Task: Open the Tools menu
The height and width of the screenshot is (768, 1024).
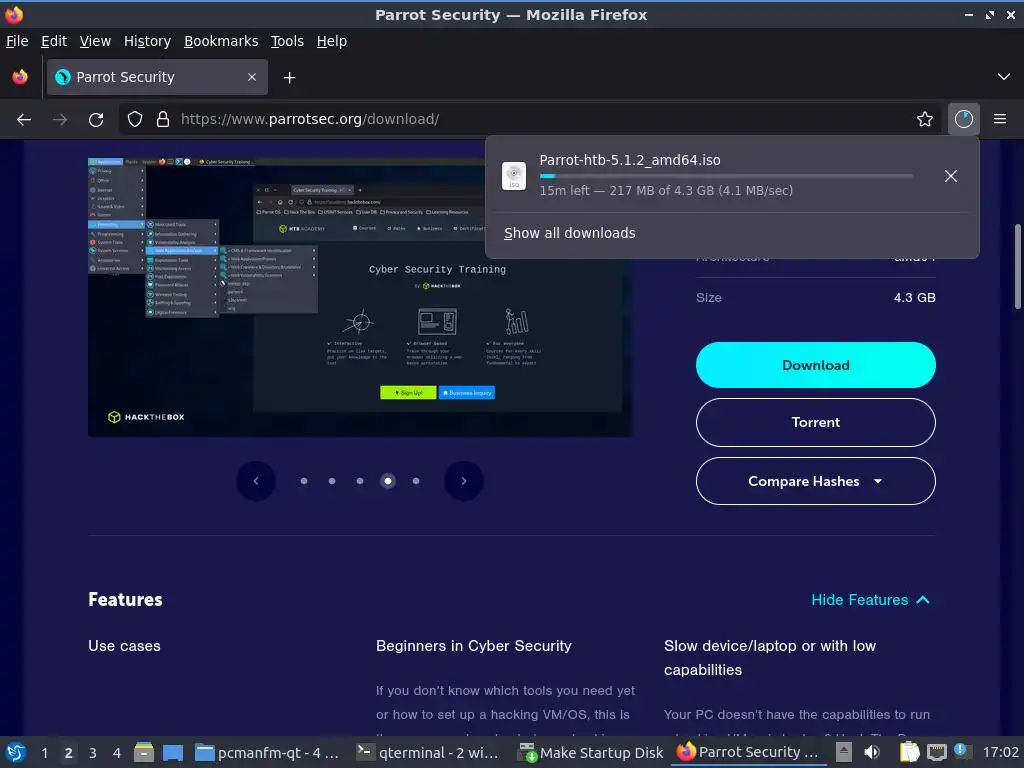Action: pos(287,41)
